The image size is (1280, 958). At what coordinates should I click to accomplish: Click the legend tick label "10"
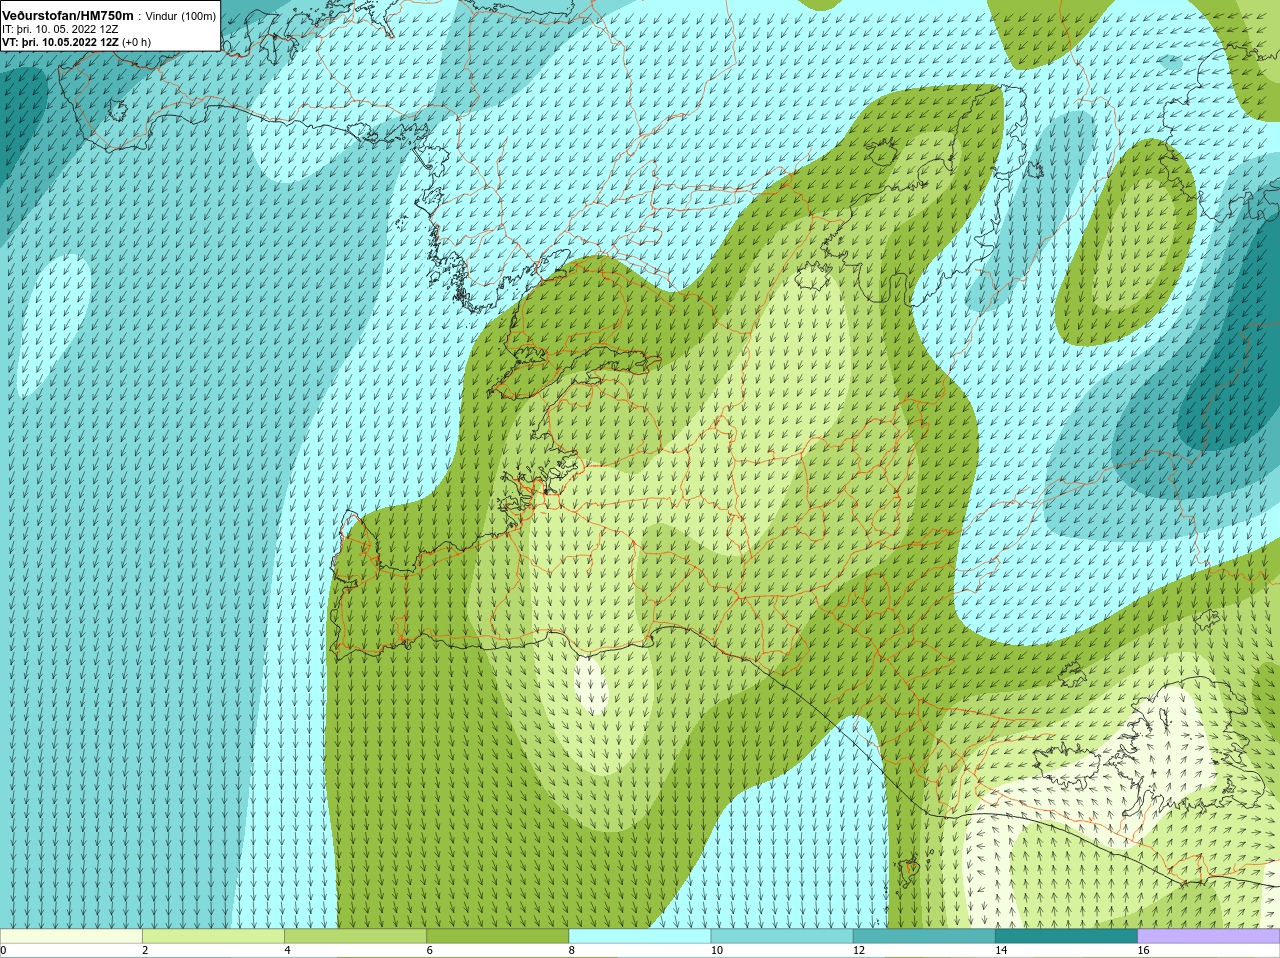[x=717, y=950]
